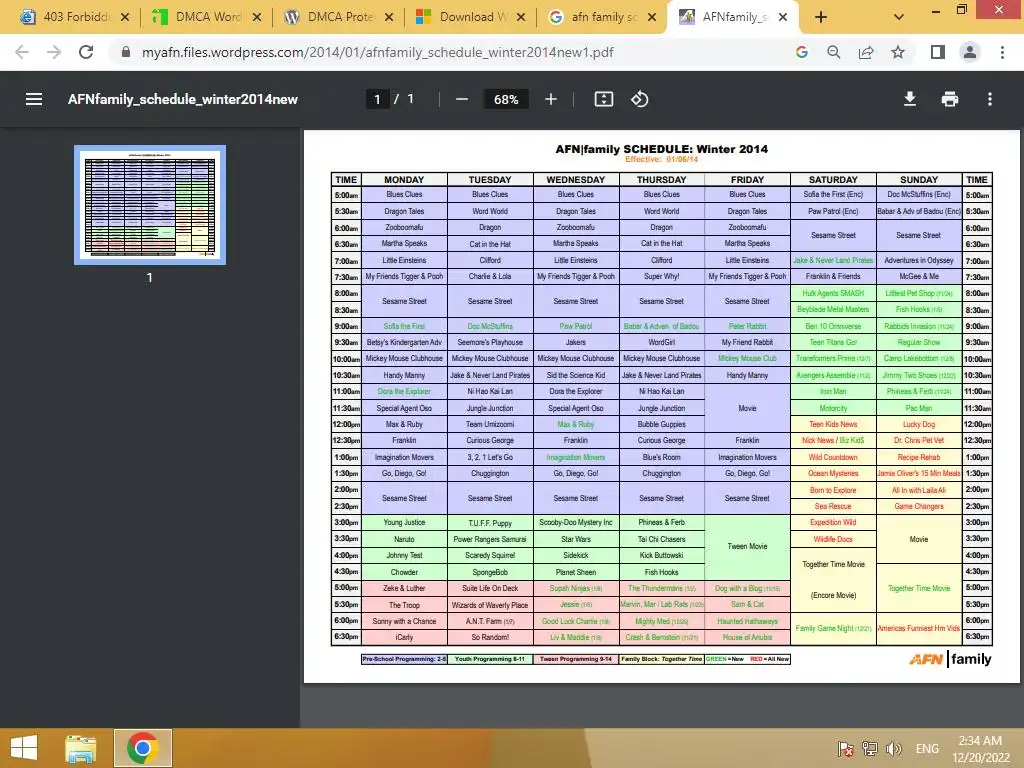The image size is (1024, 768).
Task: Share this page icon
Action: tap(866, 52)
